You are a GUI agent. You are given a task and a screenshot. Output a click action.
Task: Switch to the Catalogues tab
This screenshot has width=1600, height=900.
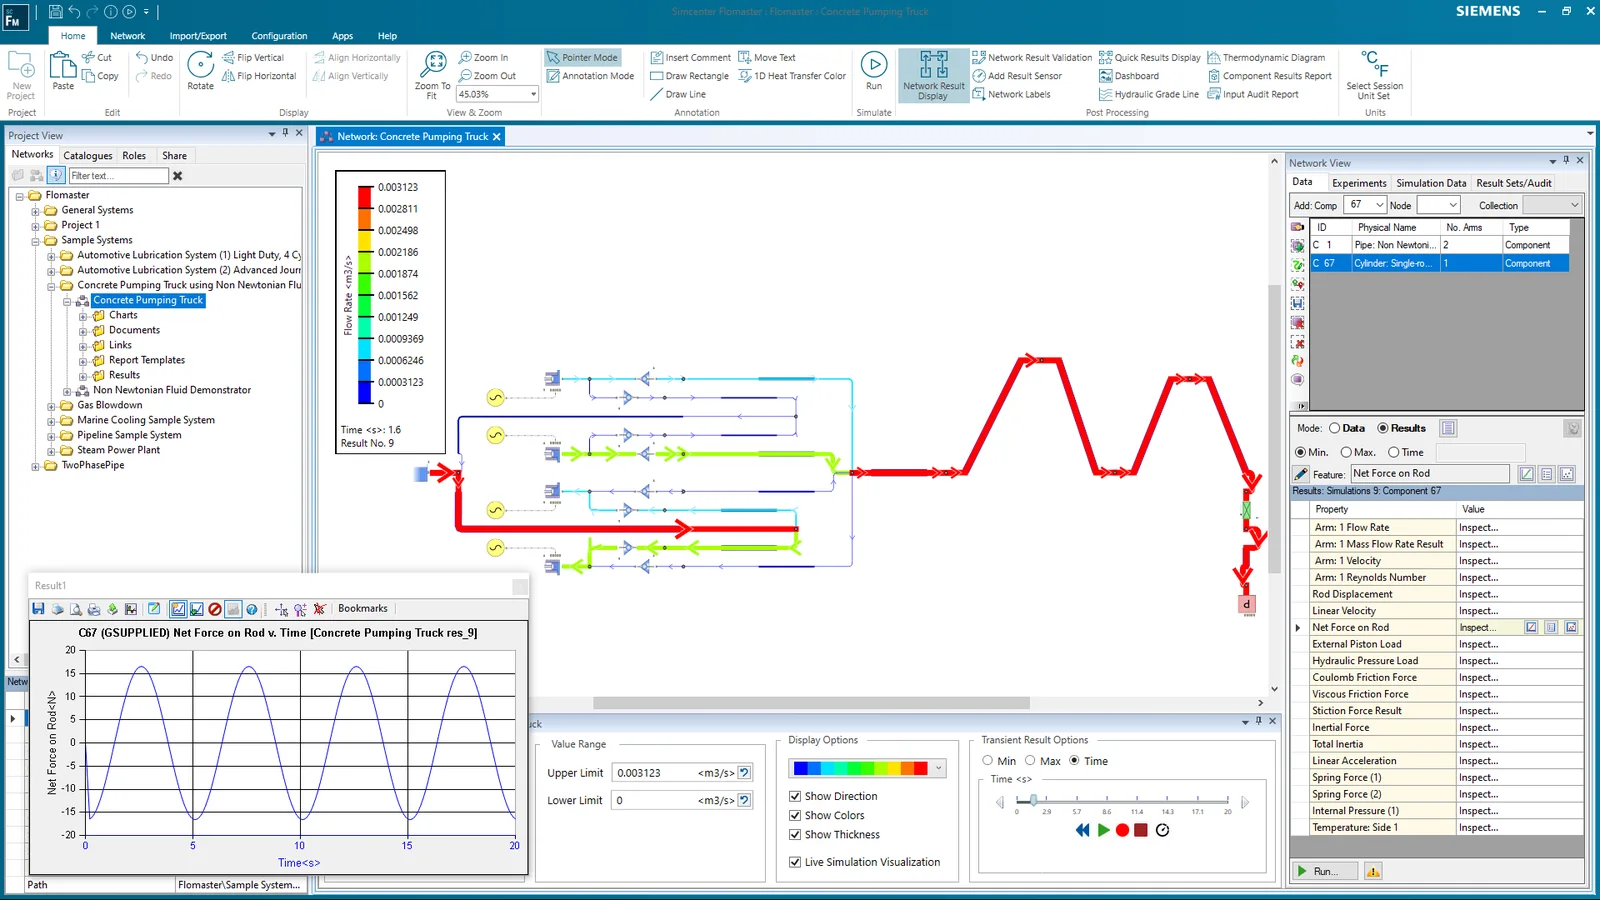[88, 156]
